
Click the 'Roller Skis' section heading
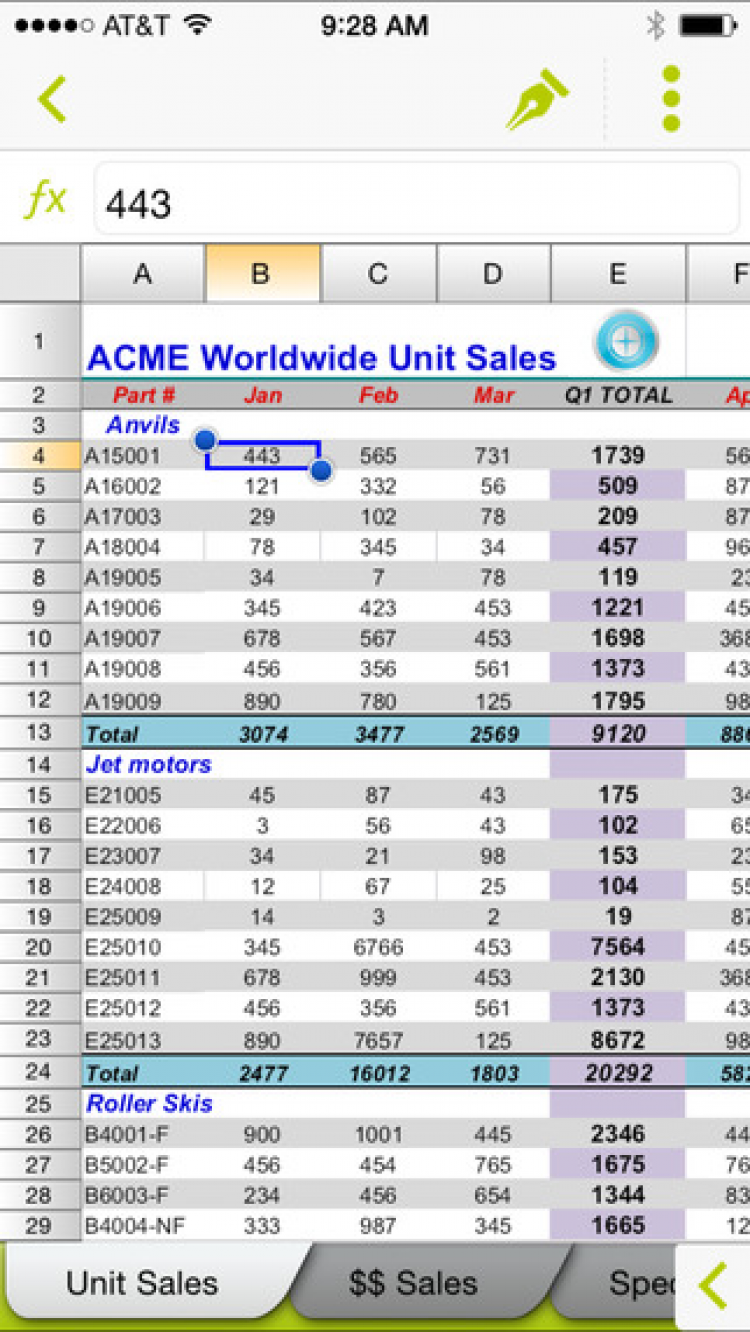(x=149, y=1103)
